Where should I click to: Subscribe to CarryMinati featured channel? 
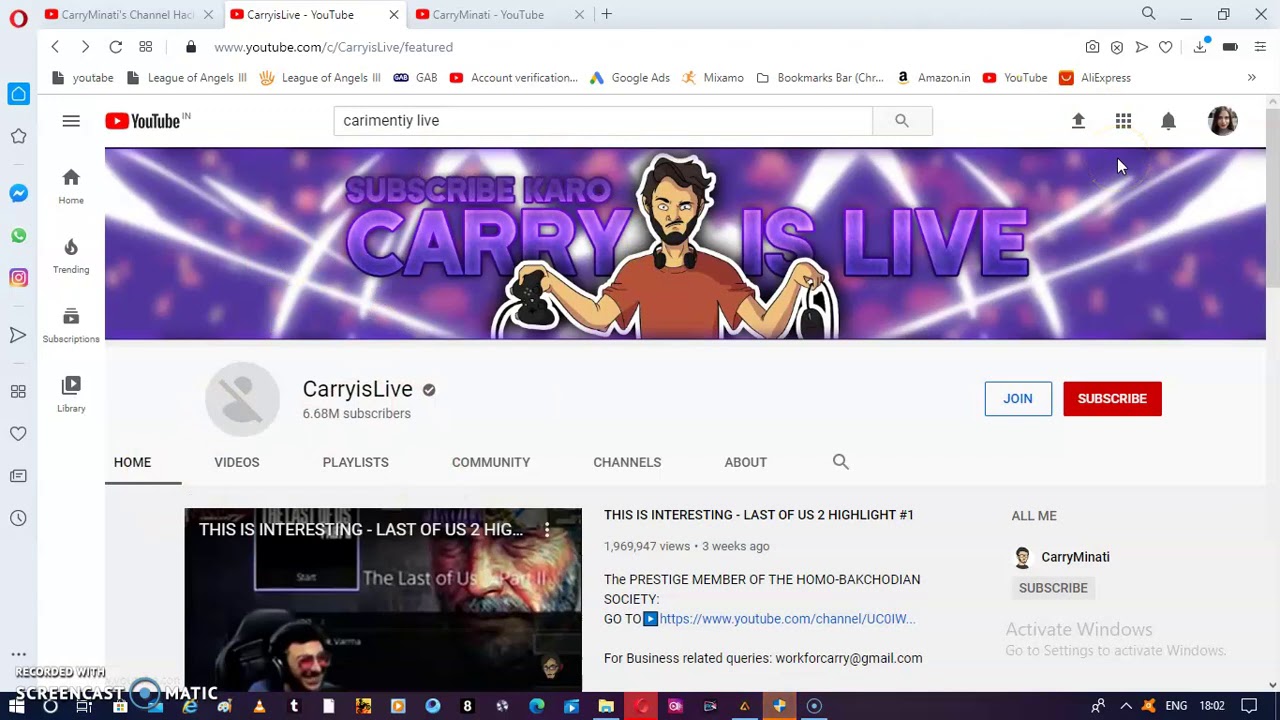coord(1053,588)
